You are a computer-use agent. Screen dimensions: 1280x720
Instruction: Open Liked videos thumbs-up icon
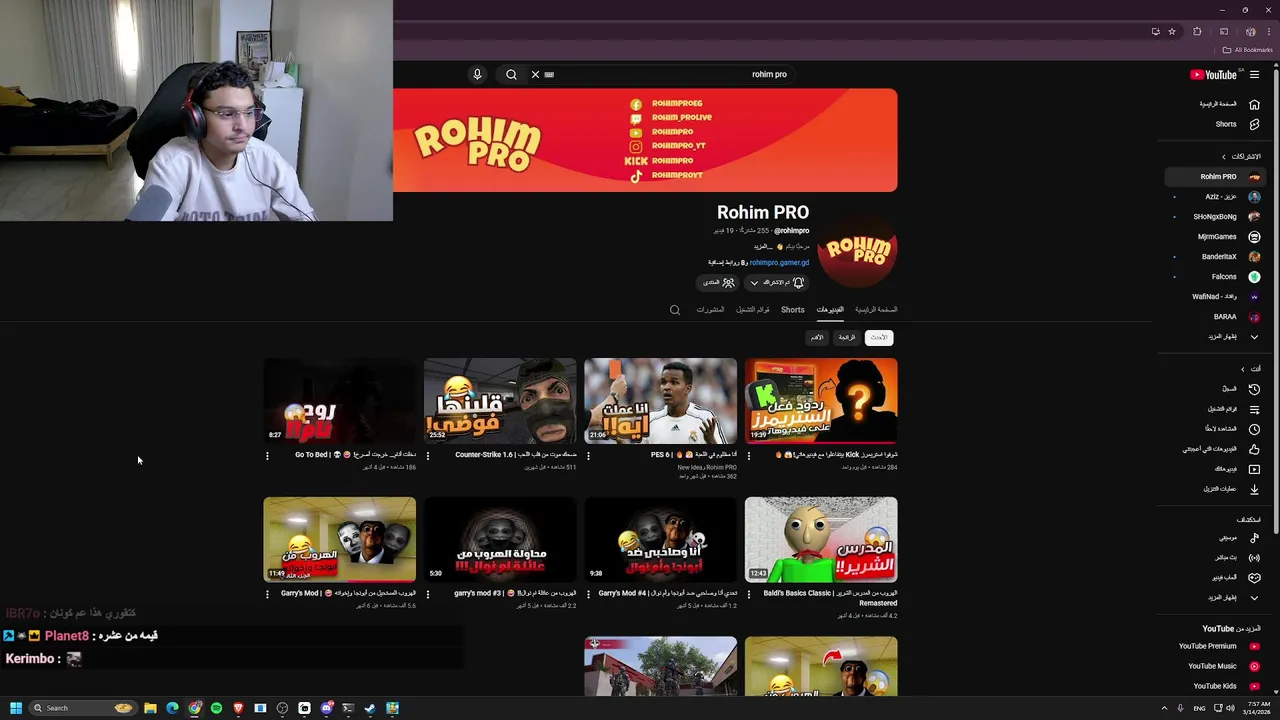(1254, 449)
